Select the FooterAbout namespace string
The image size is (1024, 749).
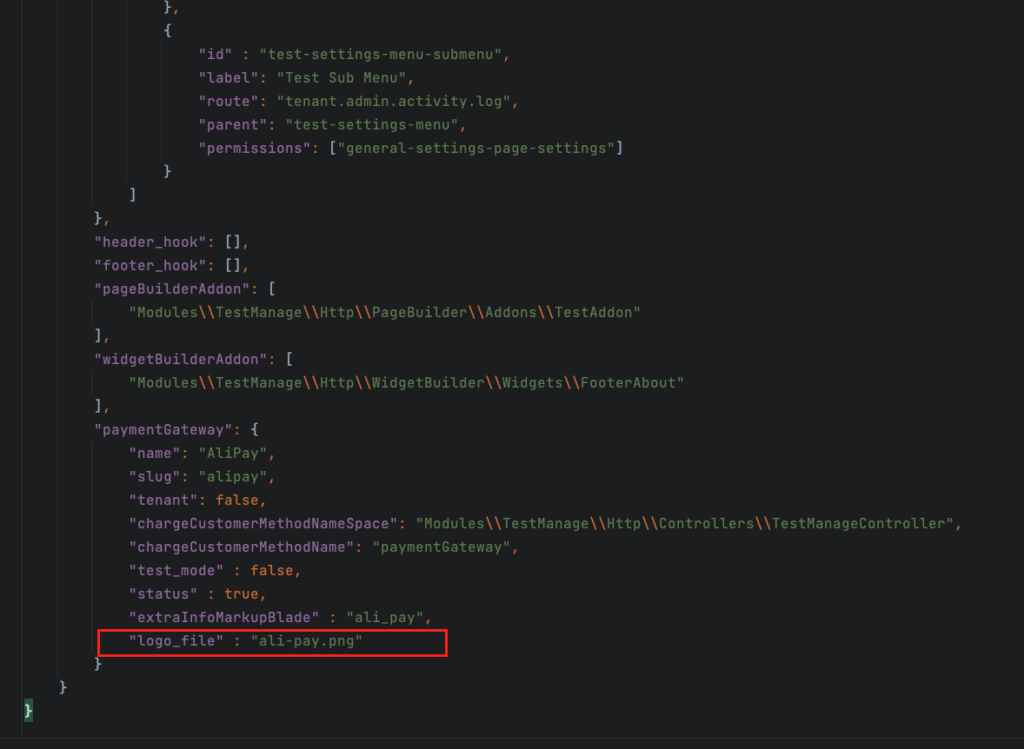[406, 383]
